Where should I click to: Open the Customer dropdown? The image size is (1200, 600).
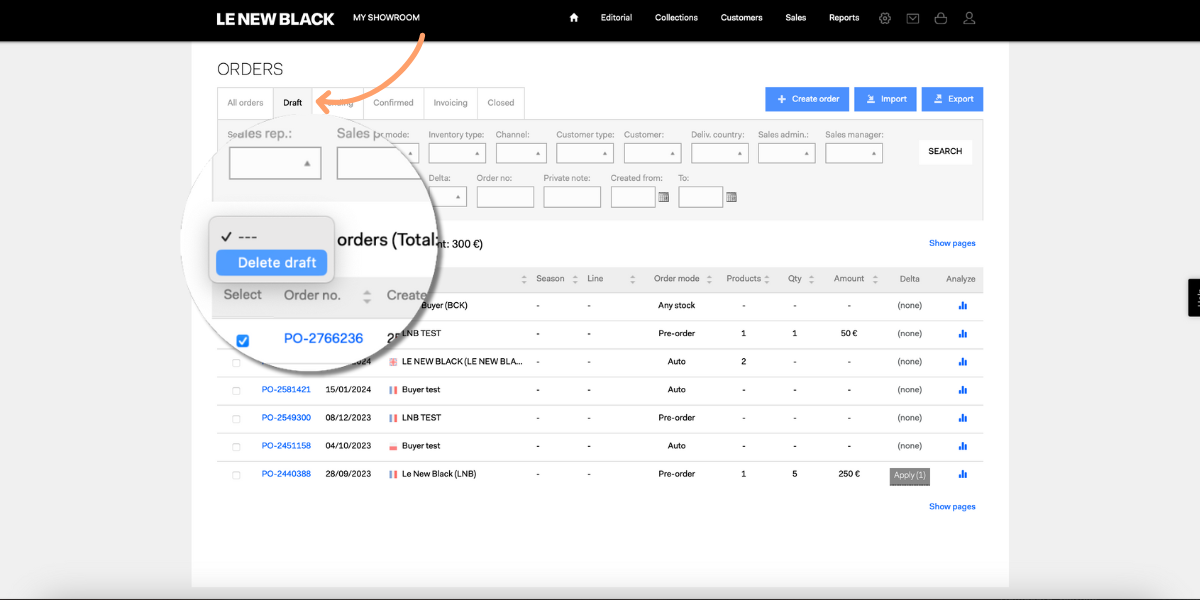click(x=652, y=153)
